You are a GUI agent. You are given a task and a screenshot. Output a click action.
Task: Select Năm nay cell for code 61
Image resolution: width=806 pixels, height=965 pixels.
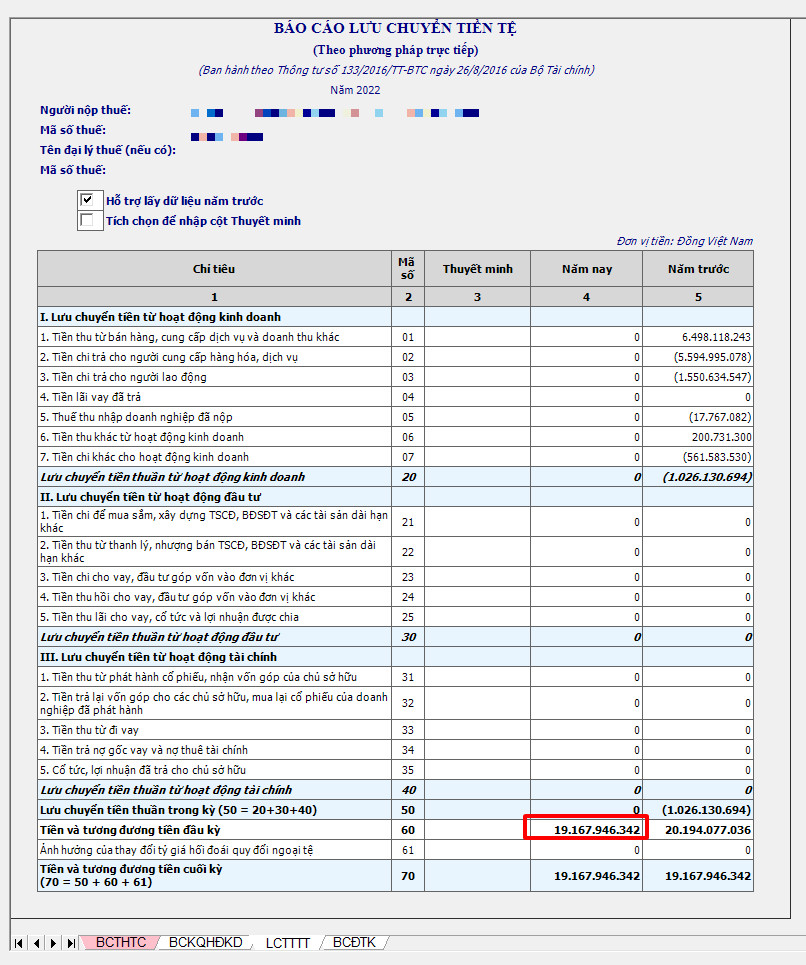pyautogui.click(x=586, y=850)
